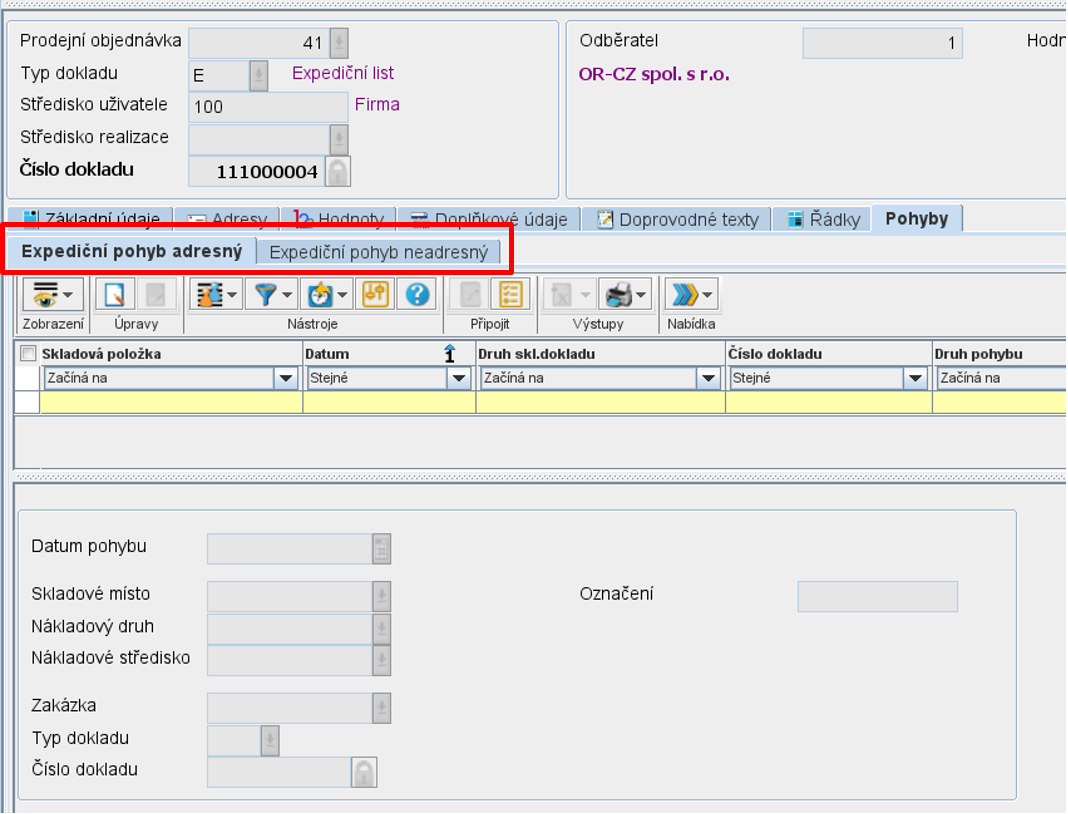Click the lock icon beside top Číslo dokladu

click(x=338, y=172)
